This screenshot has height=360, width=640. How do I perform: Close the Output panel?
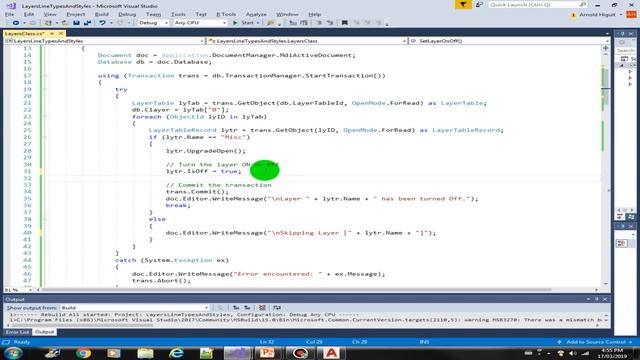tap(605, 299)
